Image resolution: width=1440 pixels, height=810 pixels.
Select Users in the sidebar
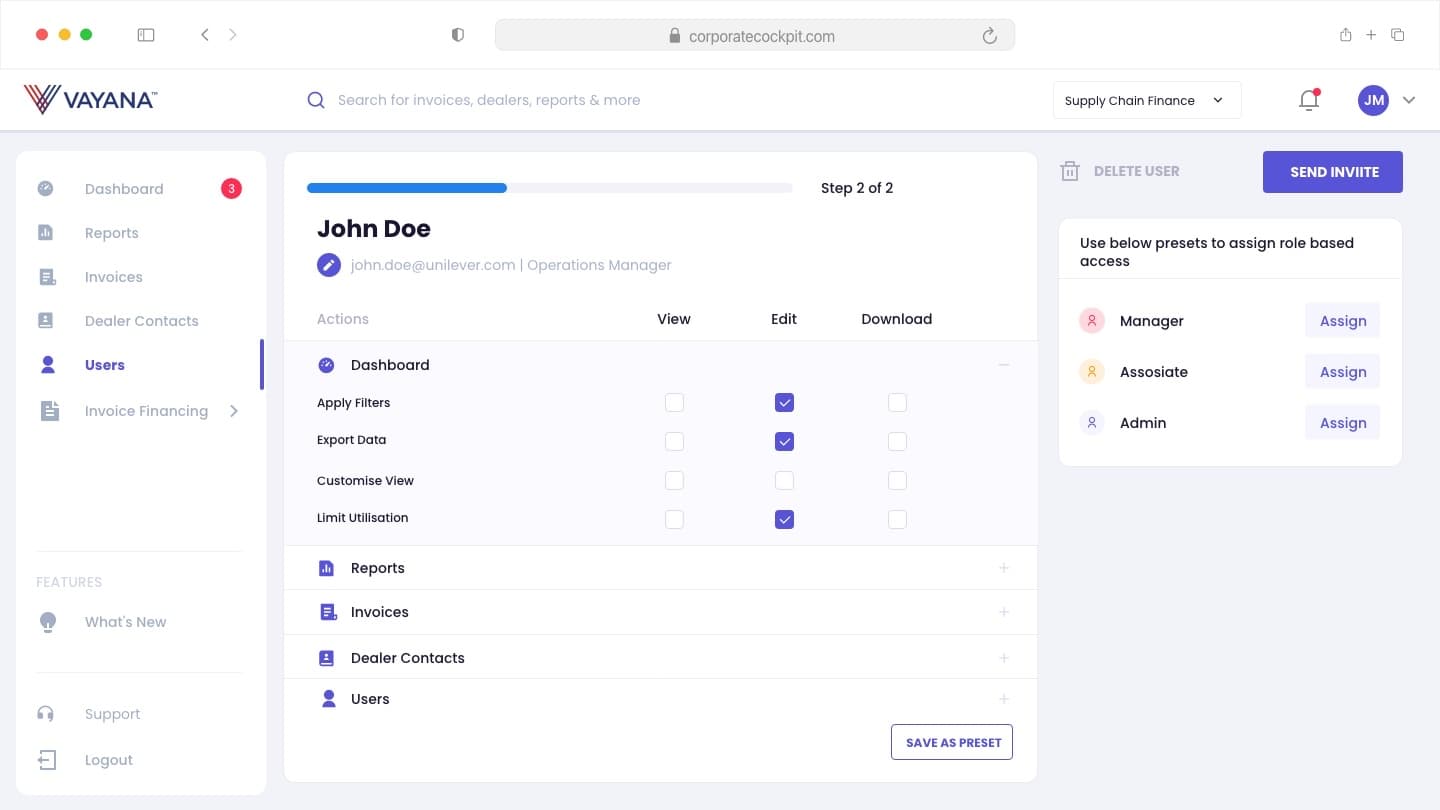105,365
